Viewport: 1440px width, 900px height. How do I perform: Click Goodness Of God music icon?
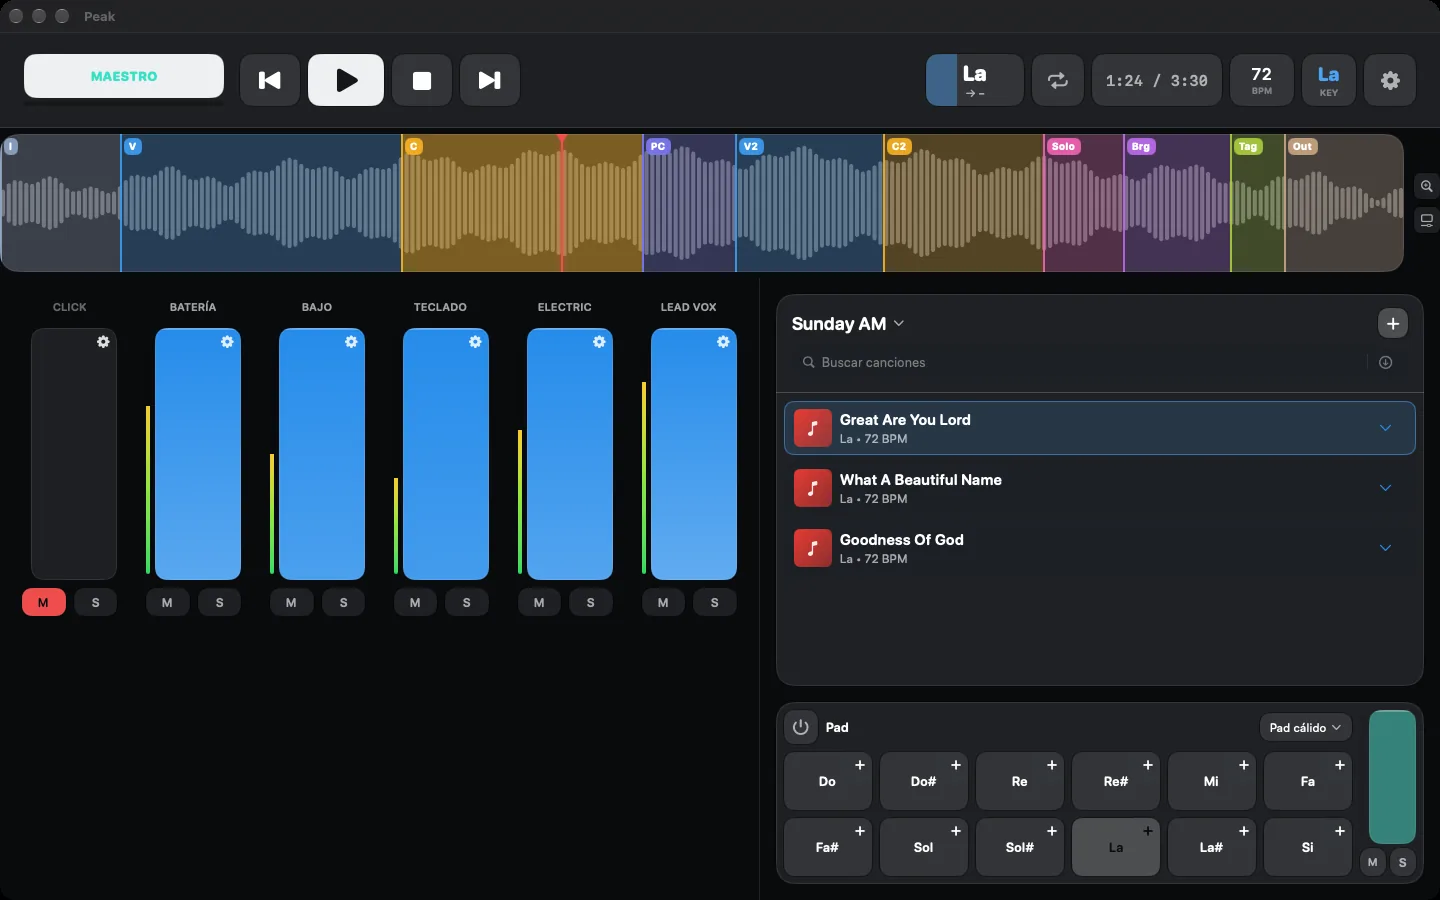click(812, 548)
